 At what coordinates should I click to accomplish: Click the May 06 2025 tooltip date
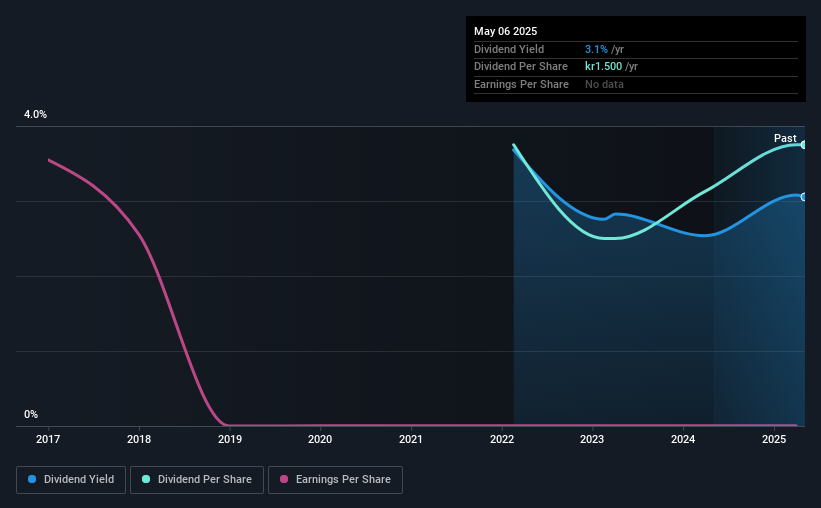coord(505,31)
